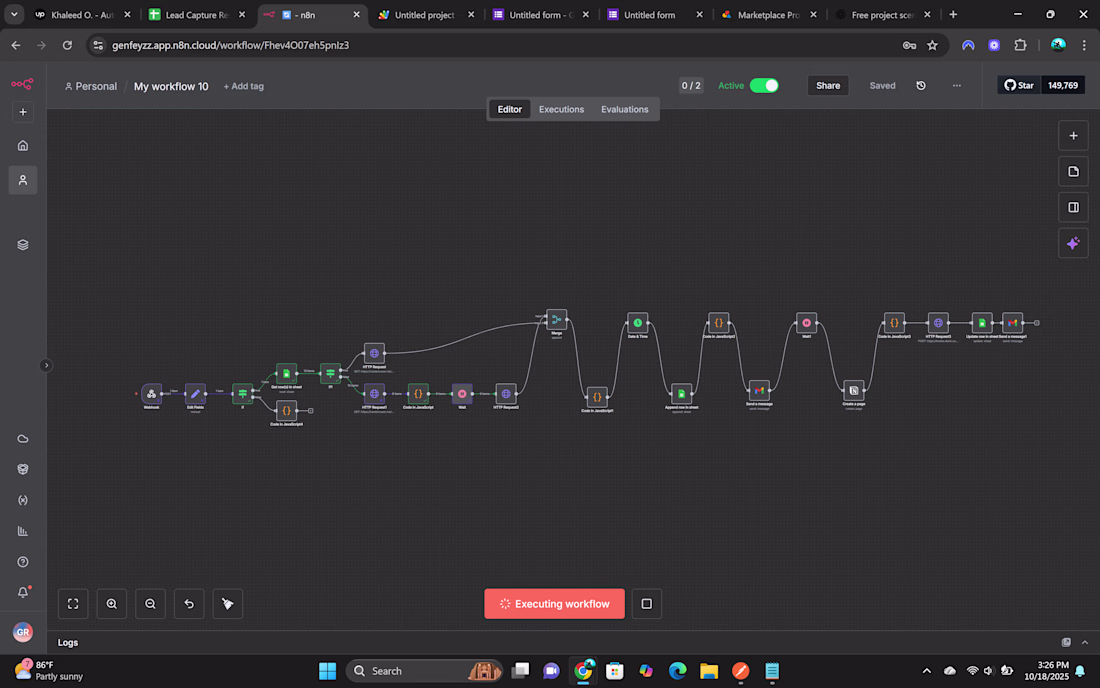Open the HTTP Request1 node
The image size is (1100, 688).
(x=374, y=393)
